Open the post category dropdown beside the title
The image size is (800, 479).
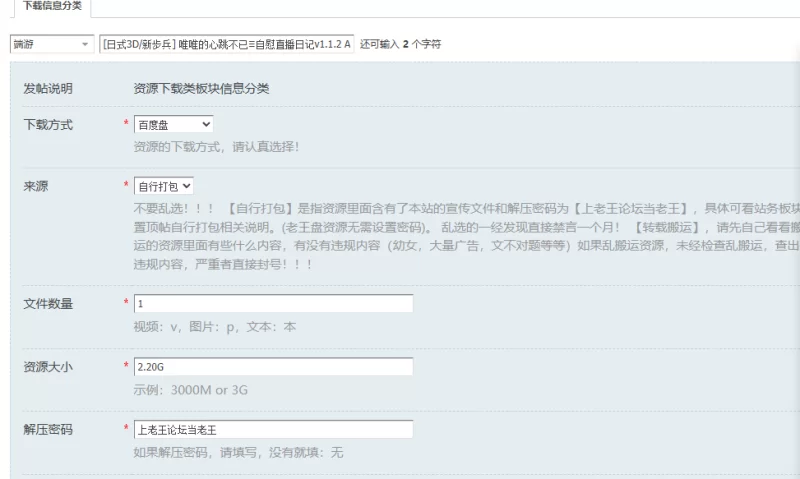coord(52,44)
